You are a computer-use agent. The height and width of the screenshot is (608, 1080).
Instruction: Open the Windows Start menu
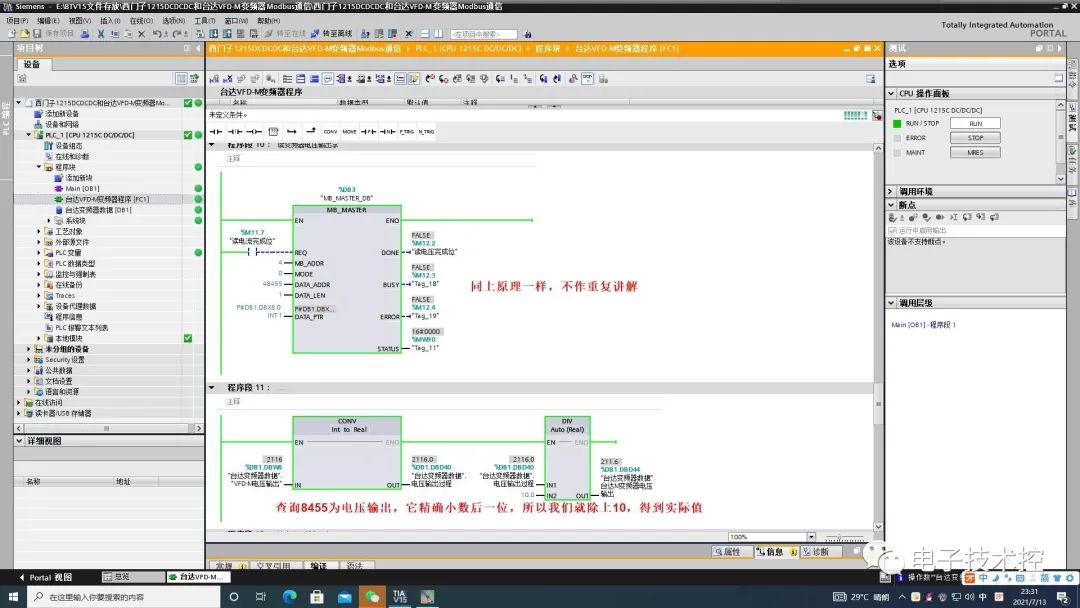13,596
